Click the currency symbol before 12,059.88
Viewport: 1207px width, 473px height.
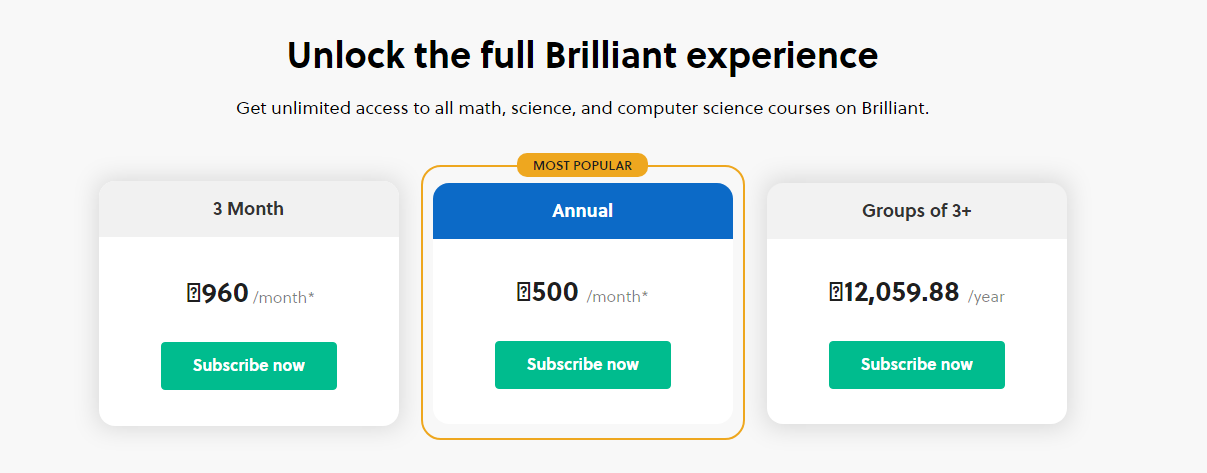(836, 292)
